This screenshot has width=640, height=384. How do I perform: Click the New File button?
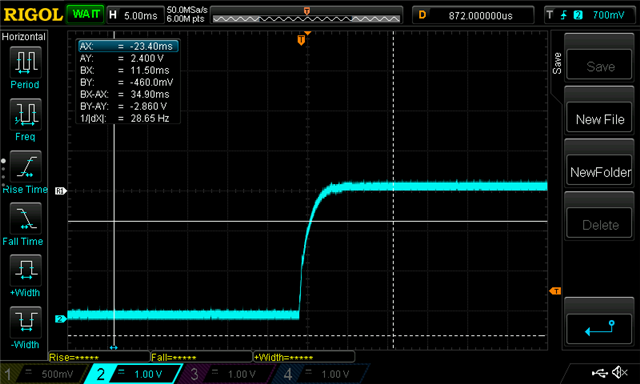pyautogui.click(x=599, y=119)
